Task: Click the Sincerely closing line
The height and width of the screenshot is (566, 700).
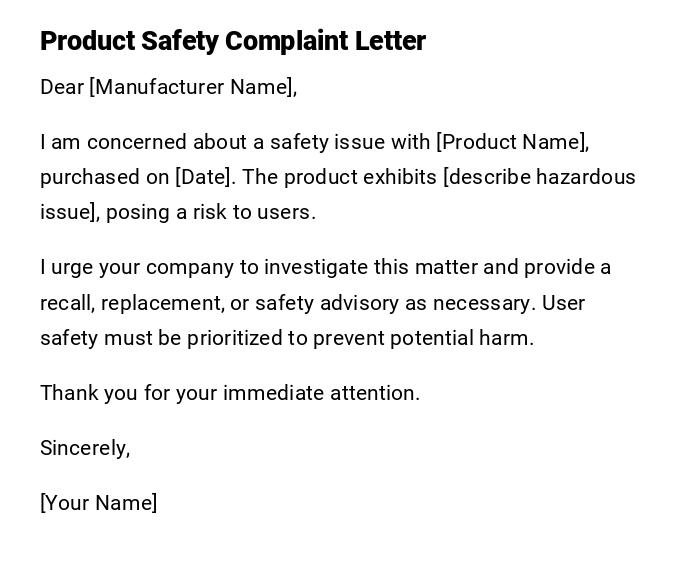Action: point(85,448)
